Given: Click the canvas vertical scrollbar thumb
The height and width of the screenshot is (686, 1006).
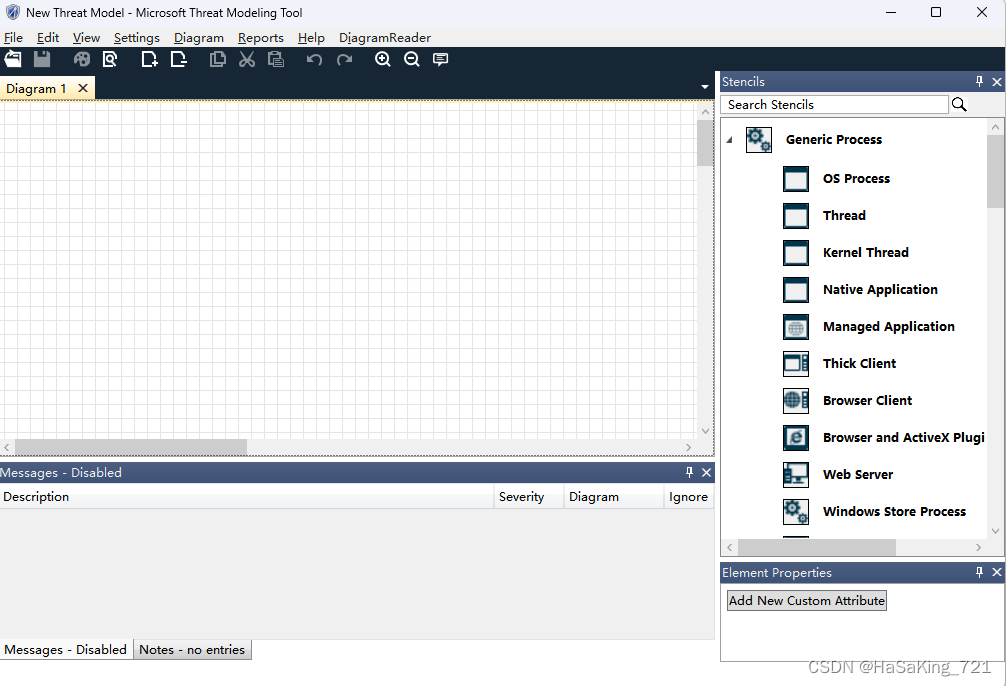Looking at the screenshot, I should [705, 143].
